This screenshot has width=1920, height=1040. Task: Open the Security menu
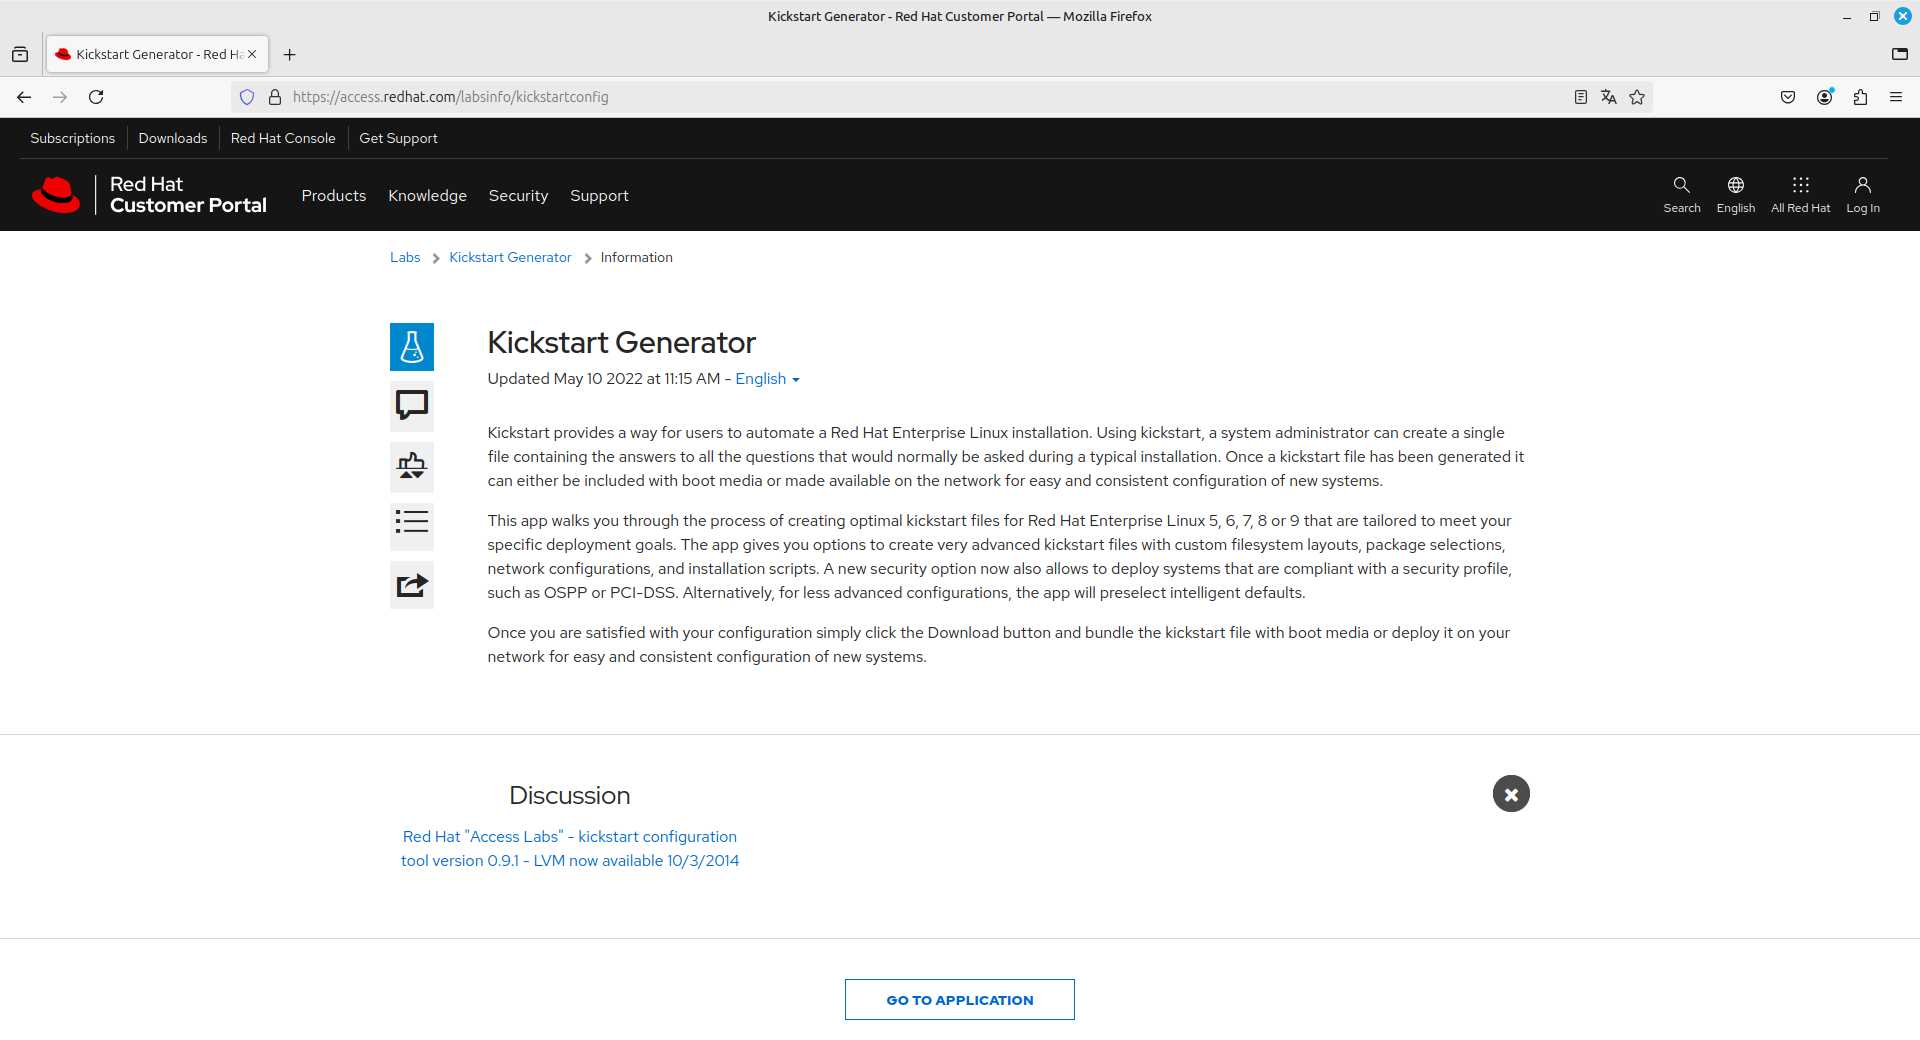(518, 196)
